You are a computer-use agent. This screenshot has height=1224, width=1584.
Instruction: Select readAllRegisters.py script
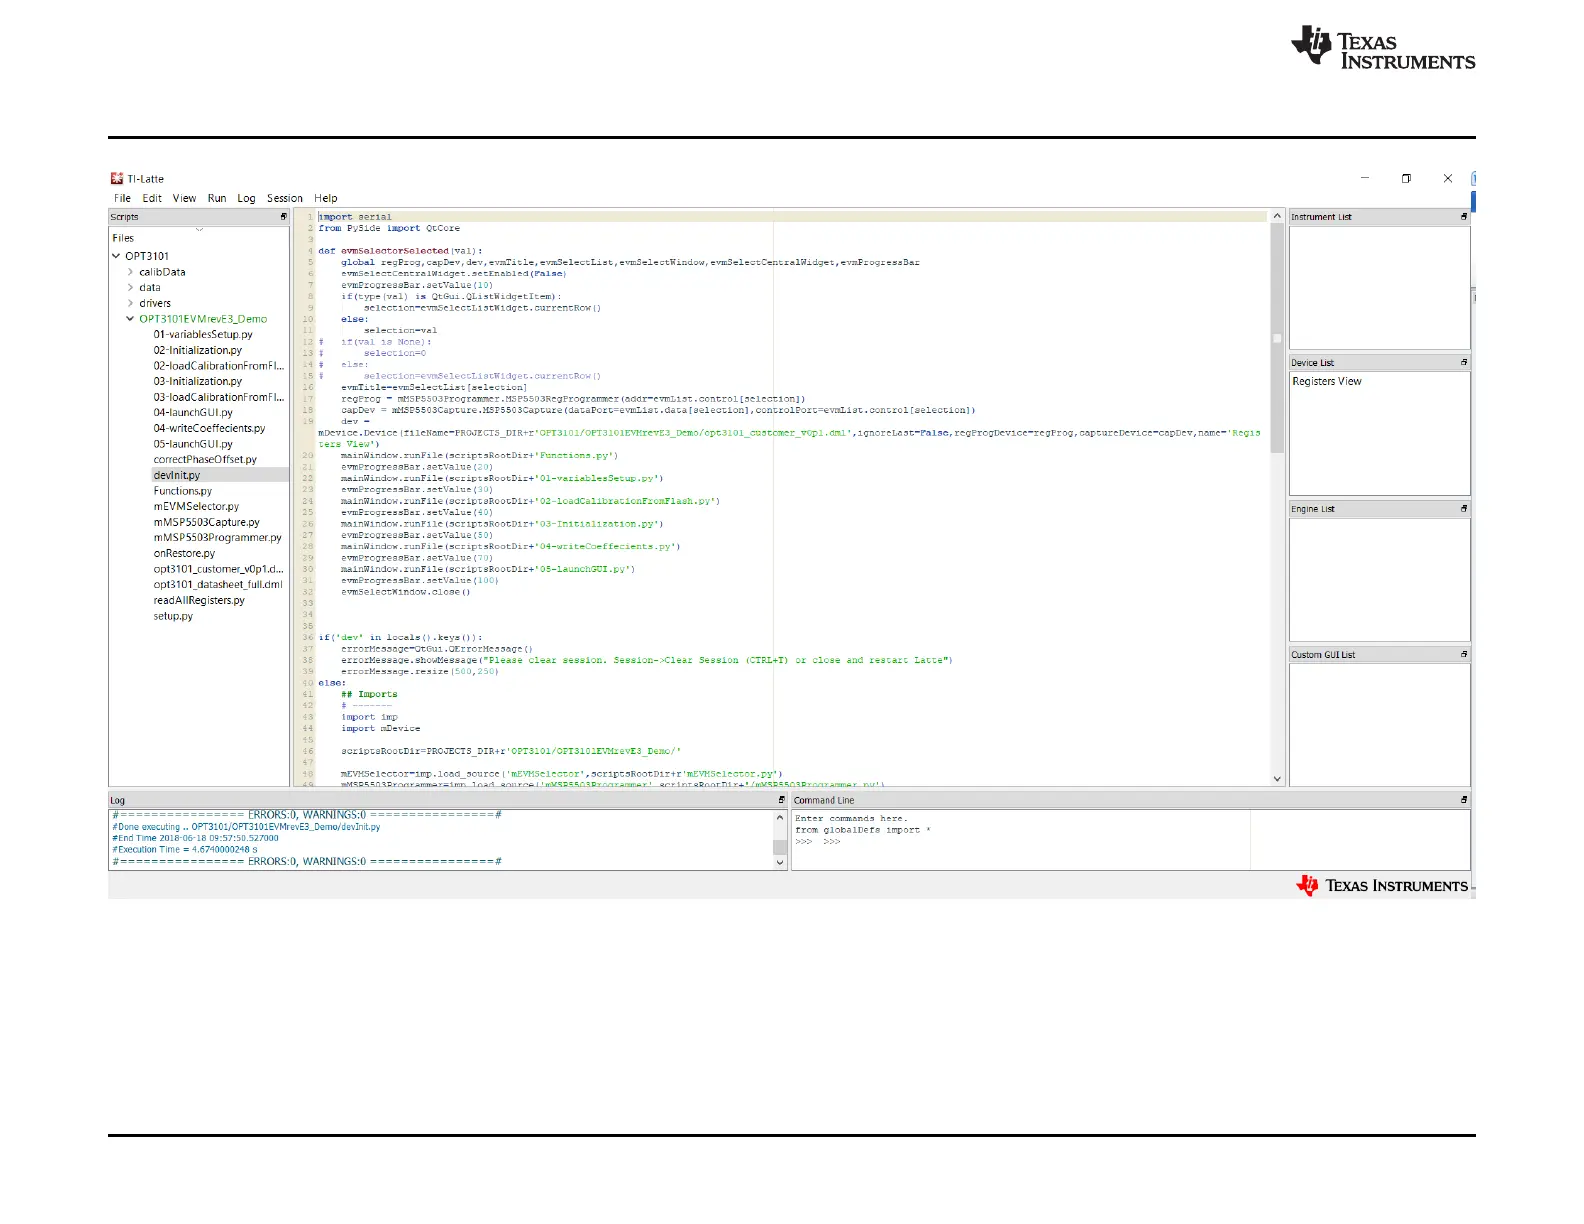(x=199, y=600)
